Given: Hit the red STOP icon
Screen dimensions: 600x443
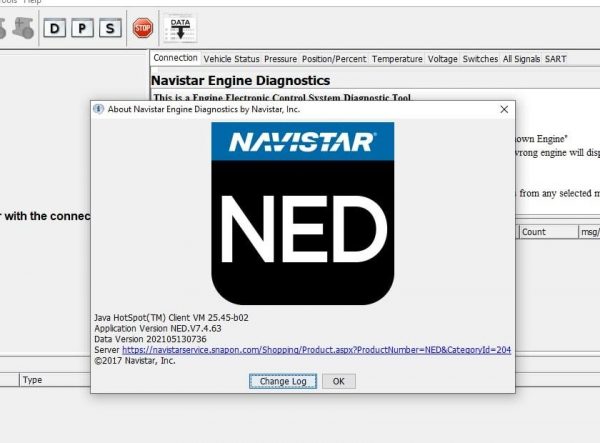Looking at the screenshot, I should [143, 28].
